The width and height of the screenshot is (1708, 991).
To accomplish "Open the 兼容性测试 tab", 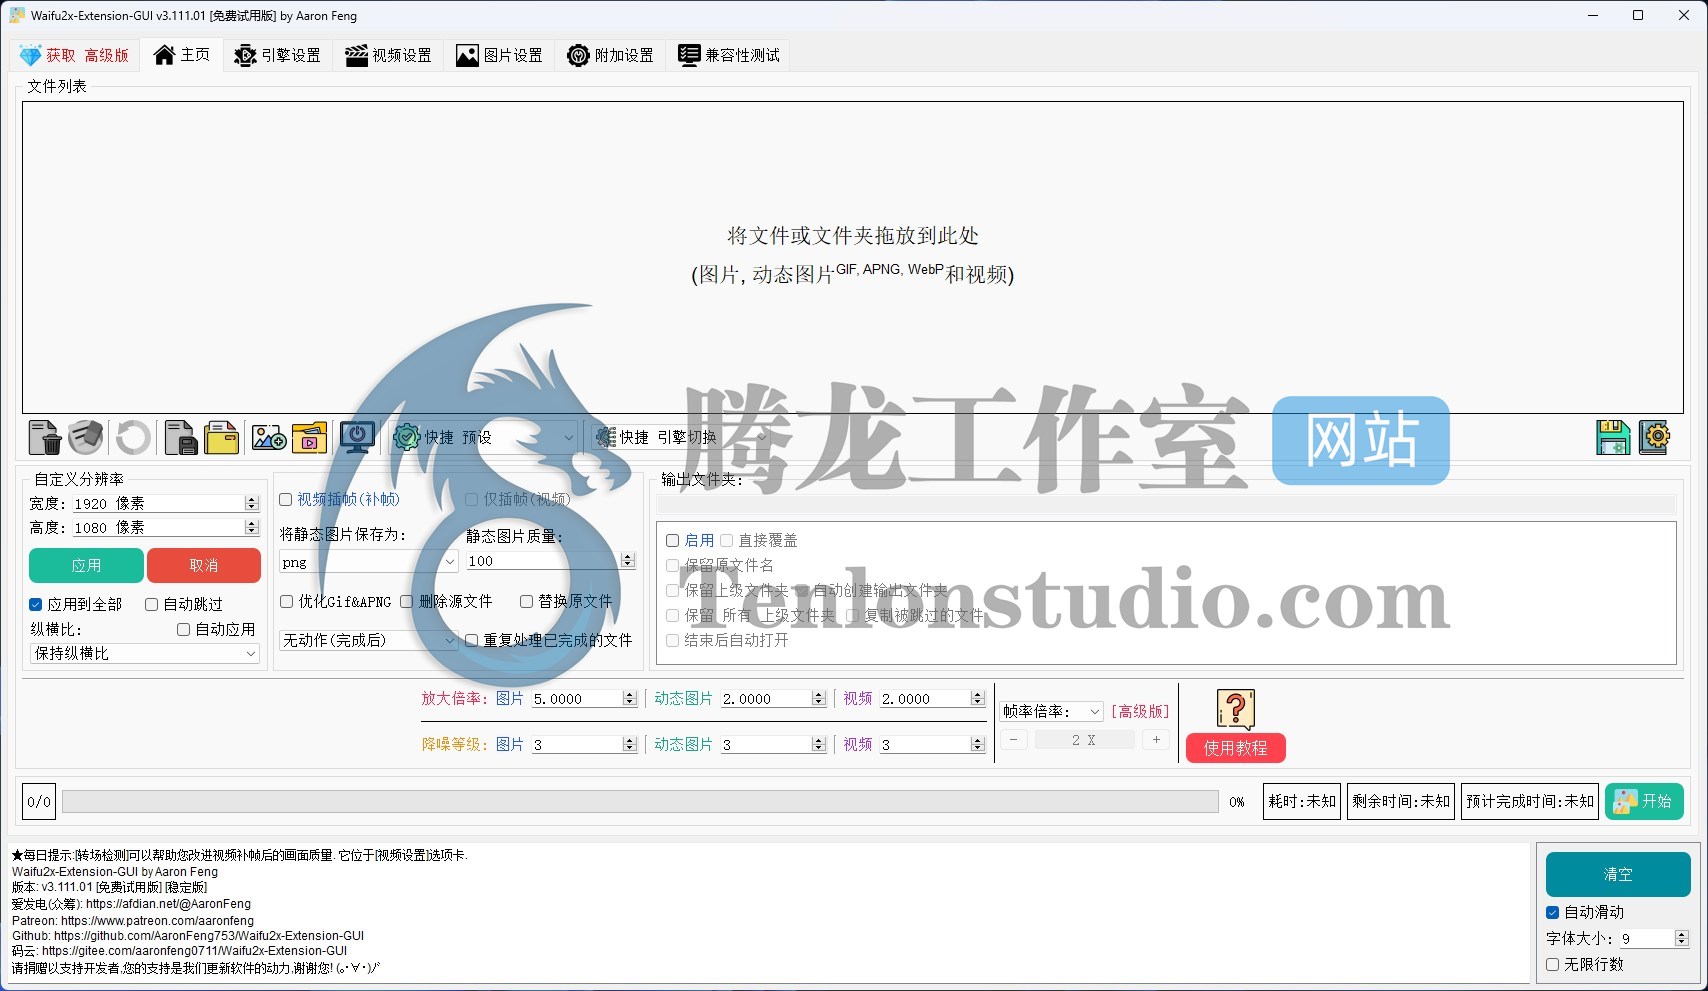I will pyautogui.click(x=728, y=55).
